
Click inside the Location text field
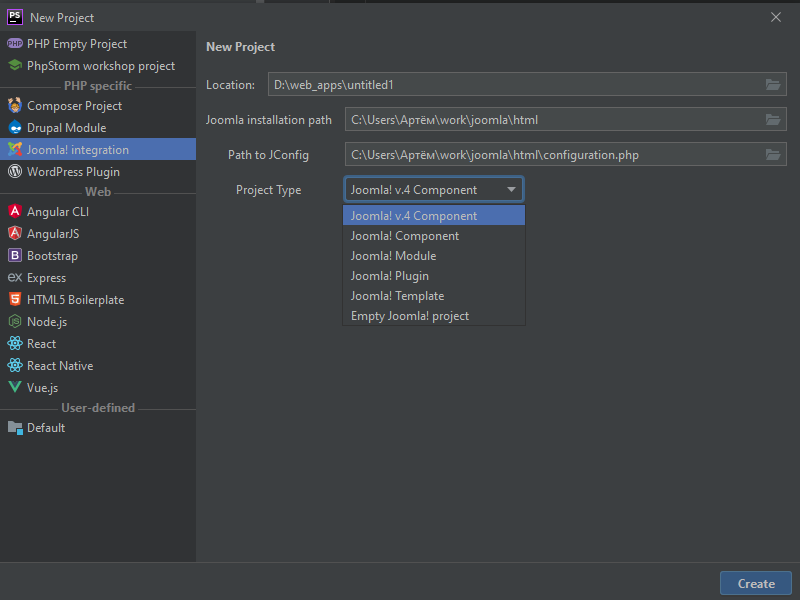(510, 85)
